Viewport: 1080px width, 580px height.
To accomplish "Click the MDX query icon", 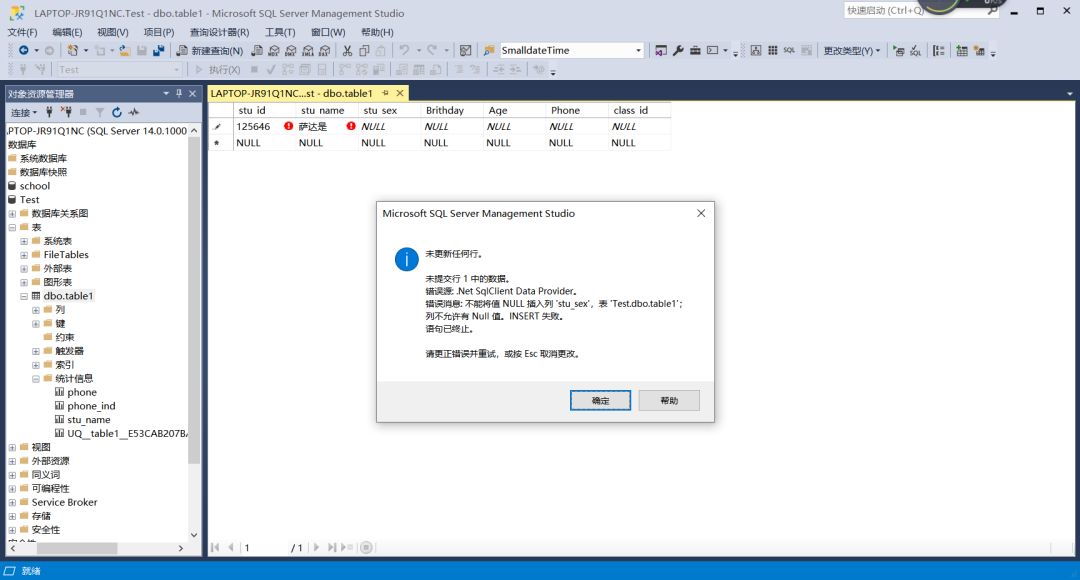I will (274, 50).
